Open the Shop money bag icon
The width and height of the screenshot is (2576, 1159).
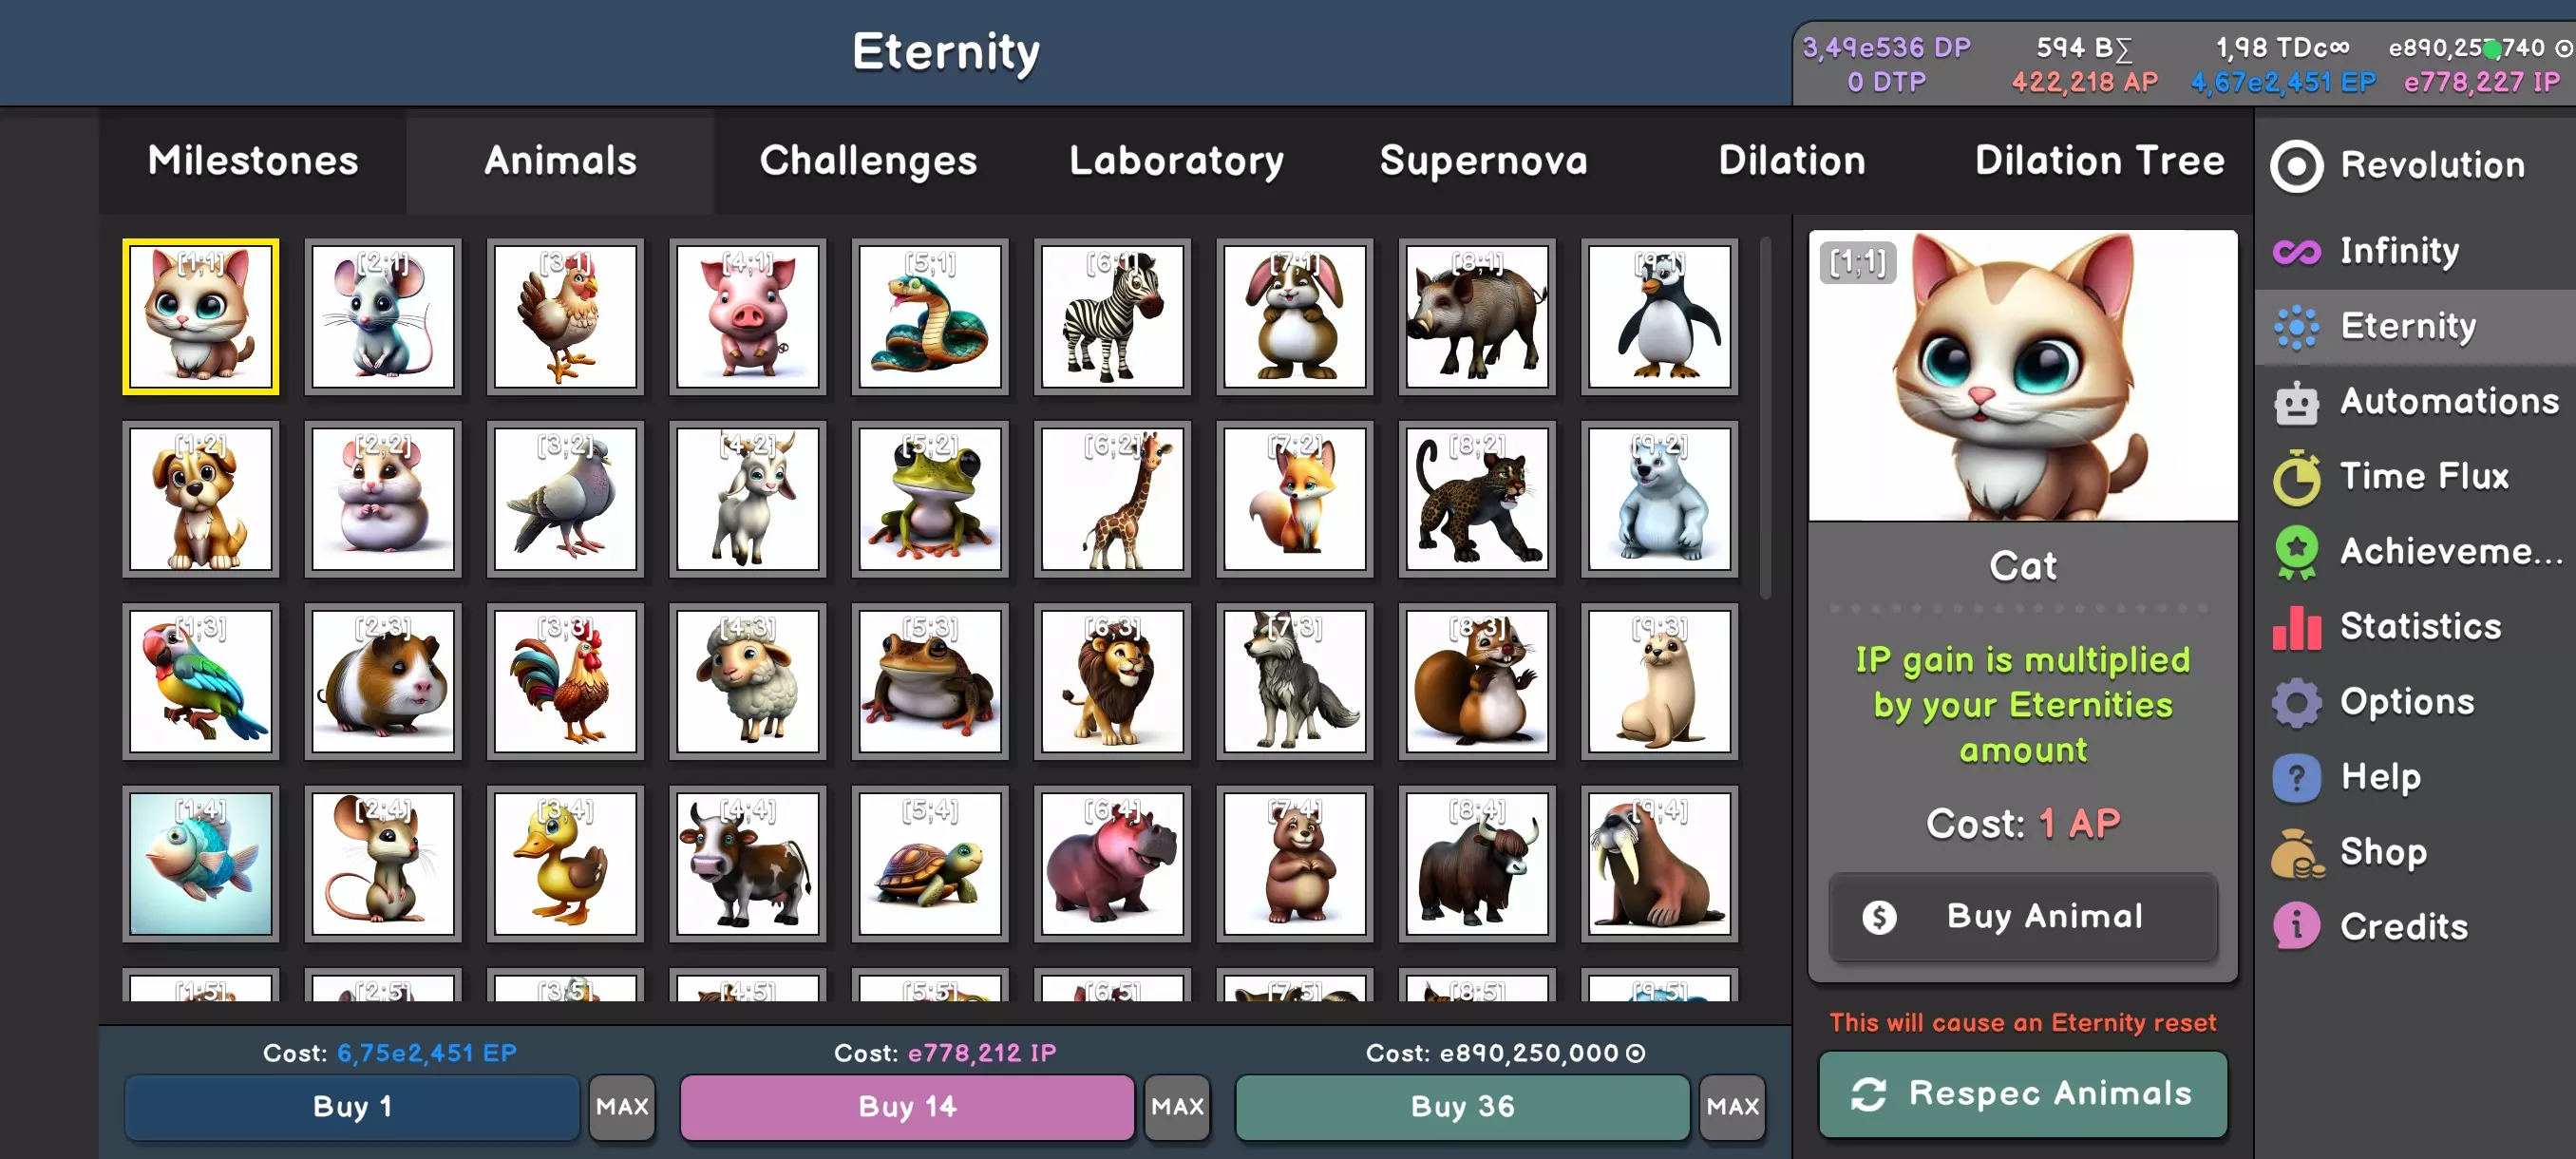2296,852
